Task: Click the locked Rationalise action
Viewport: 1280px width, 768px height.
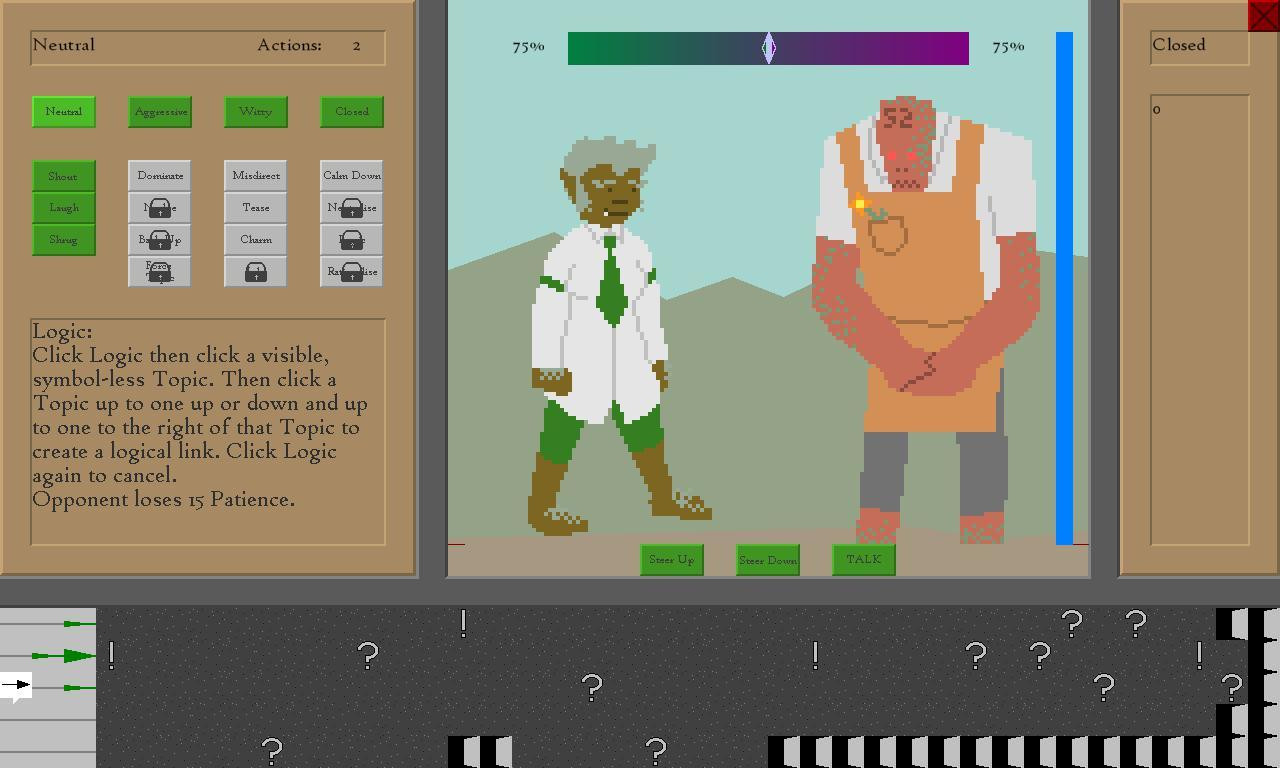Action: [352, 272]
